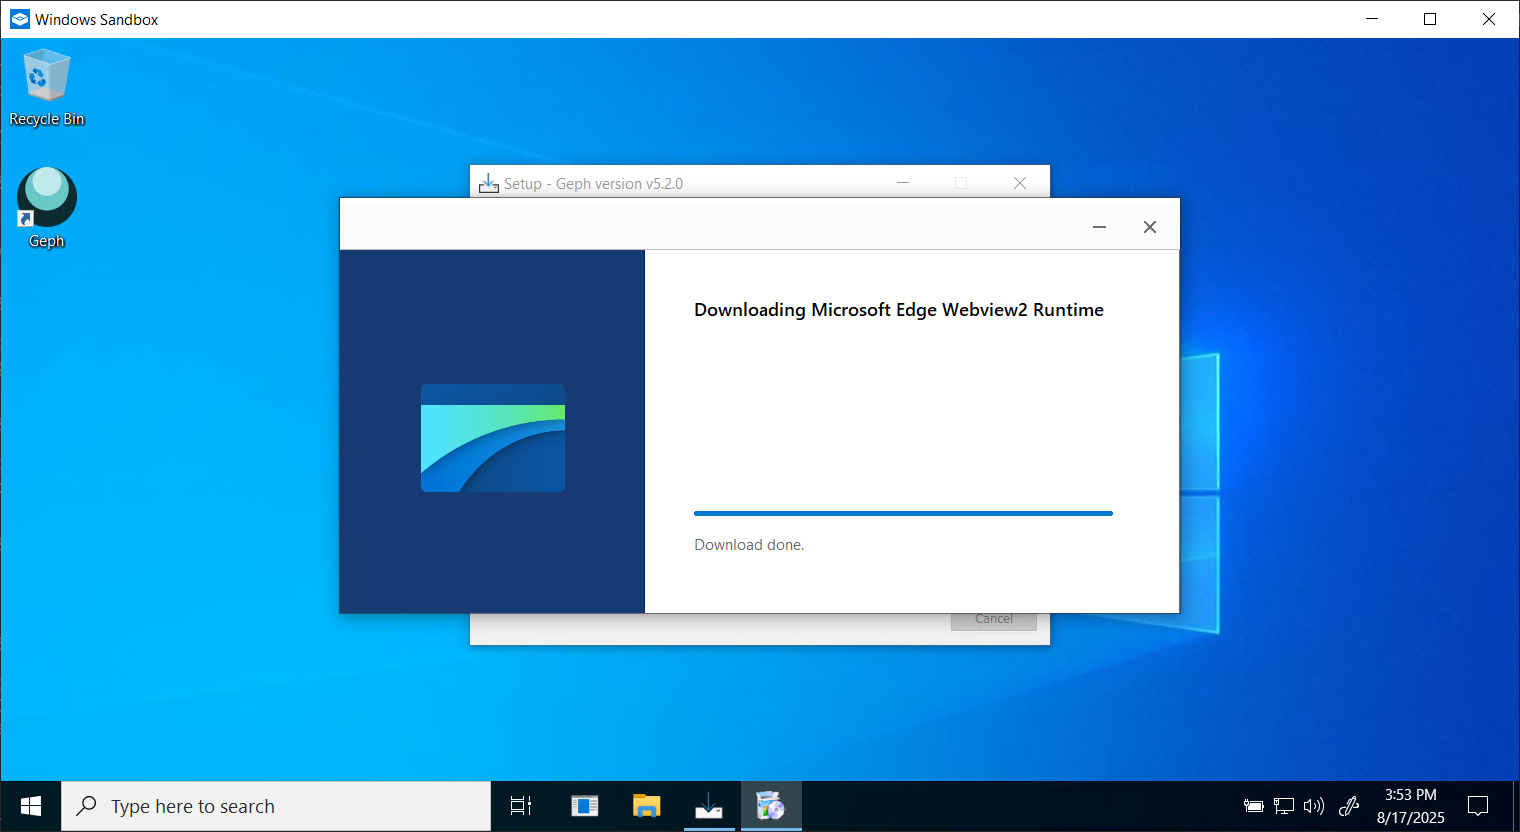1520x832 pixels.
Task: Open Windows Ink Workspace pen icon
Action: (1349, 806)
